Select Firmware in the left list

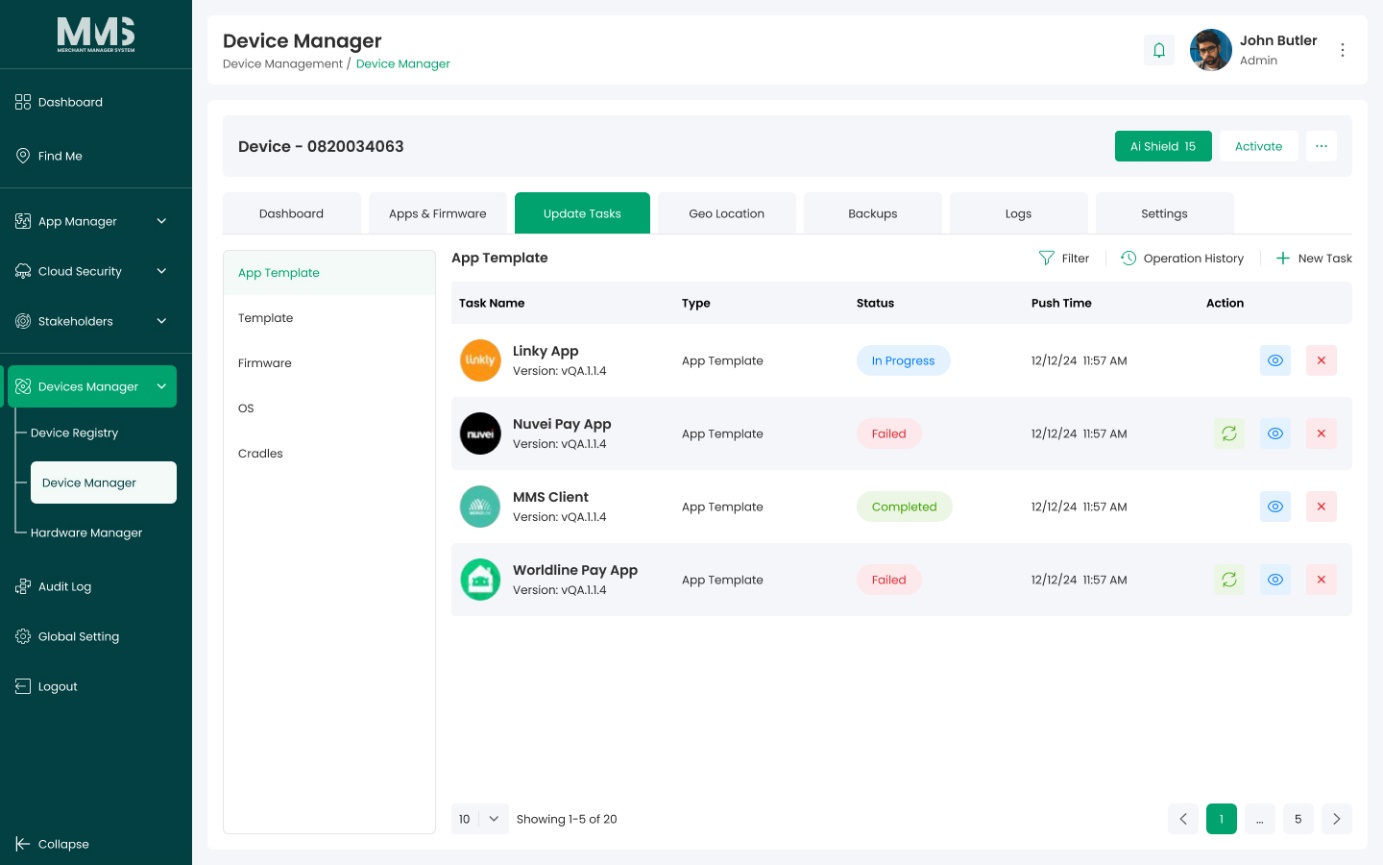click(329, 363)
